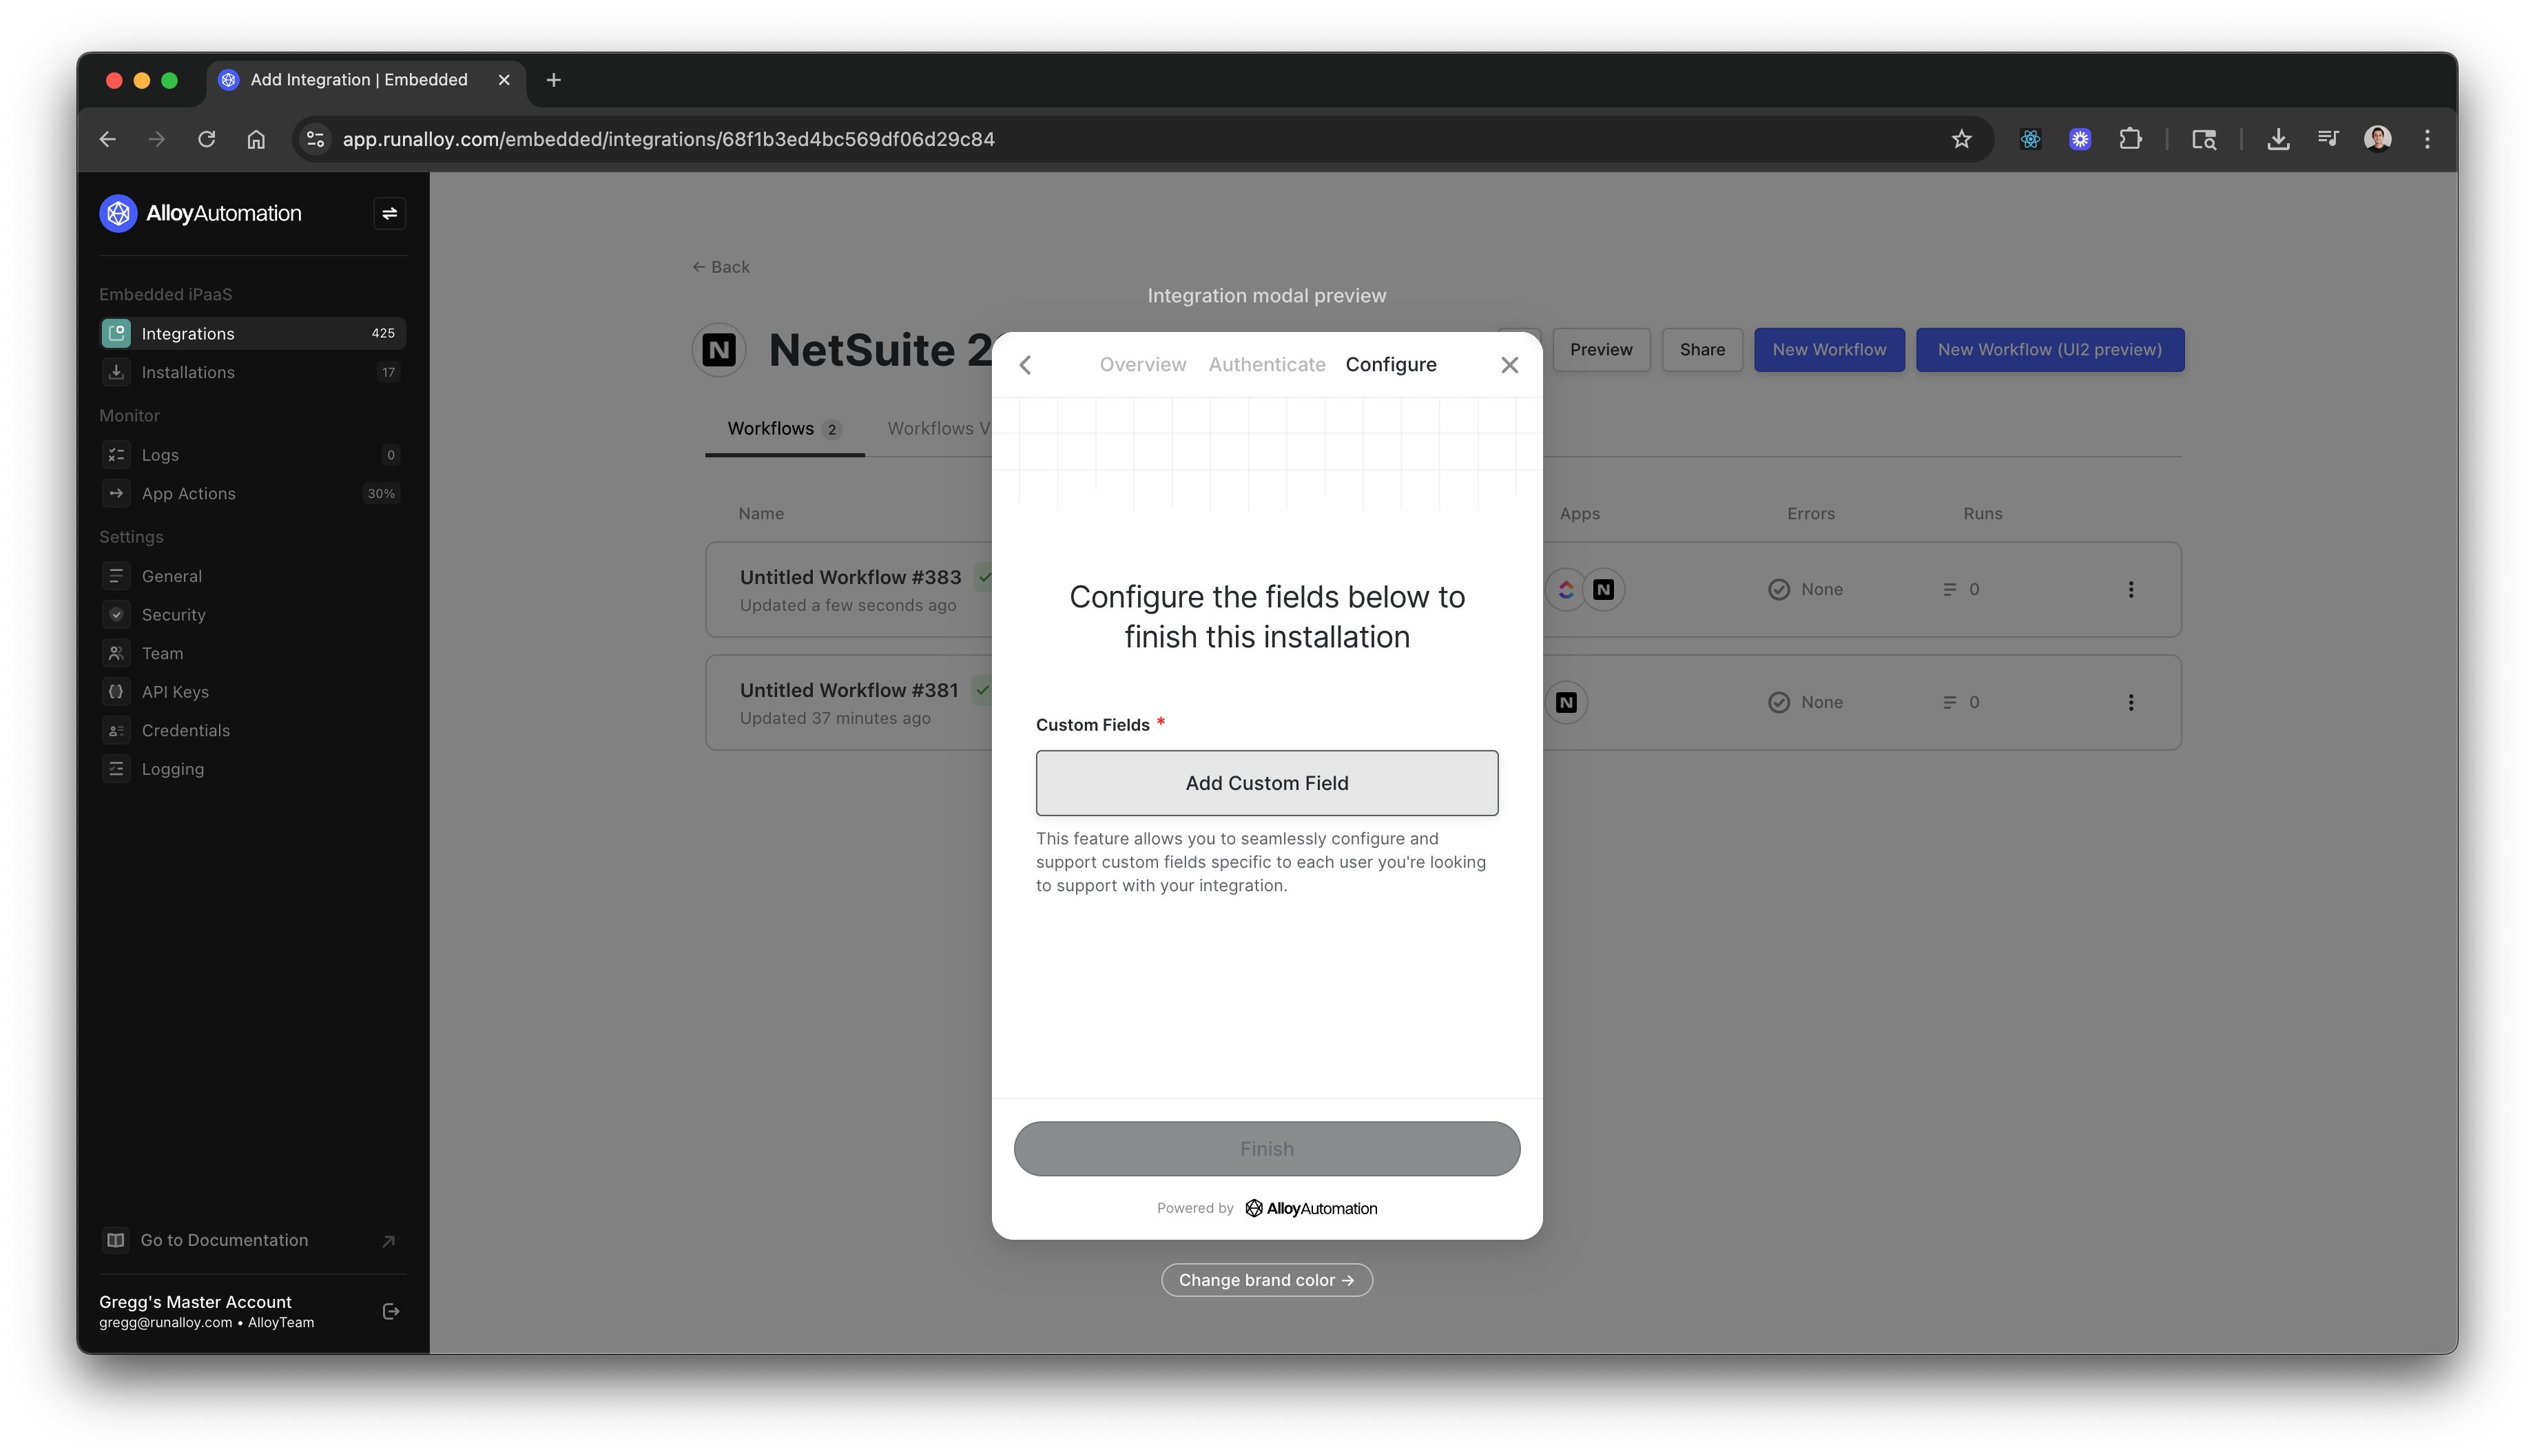Click the workspace switcher toggle beside AlloyAutomation

point(390,213)
